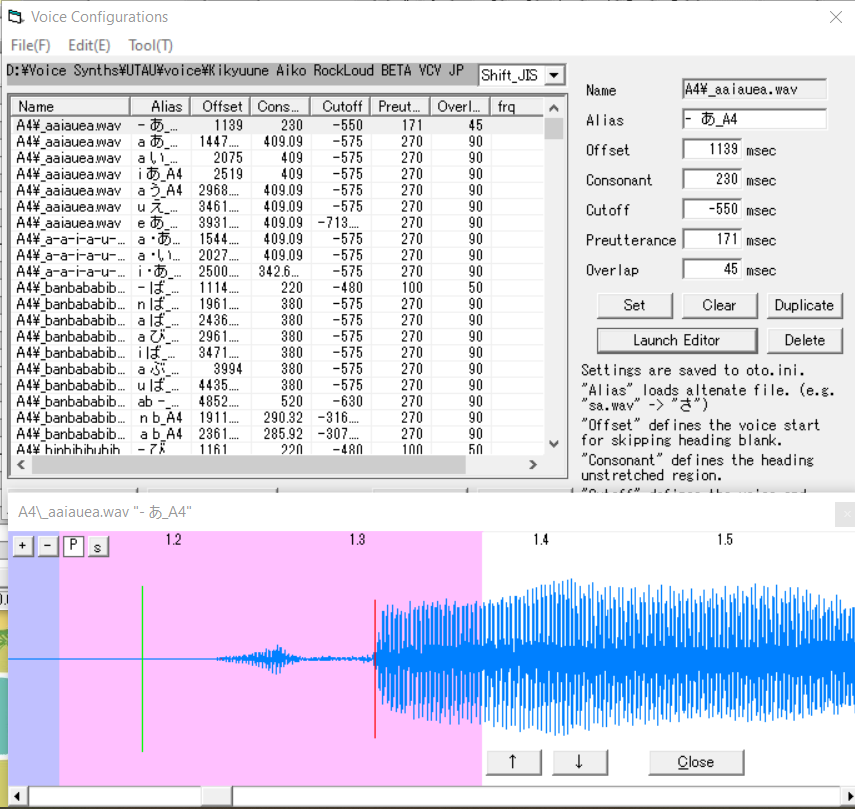The image size is (855, 809).
Task: Toggle the s button in waveform editor
Action: coord(98,546)
